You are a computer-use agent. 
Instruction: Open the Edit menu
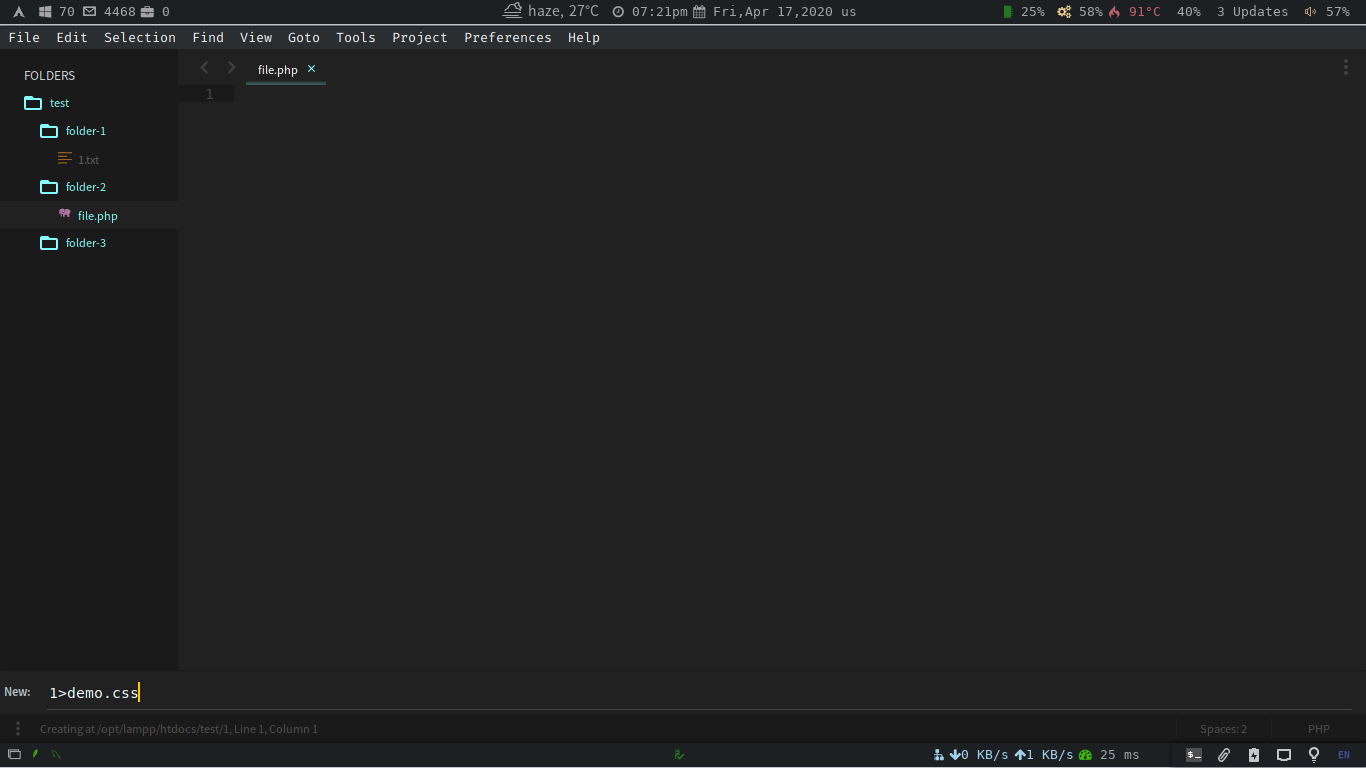tap(72, 37)
